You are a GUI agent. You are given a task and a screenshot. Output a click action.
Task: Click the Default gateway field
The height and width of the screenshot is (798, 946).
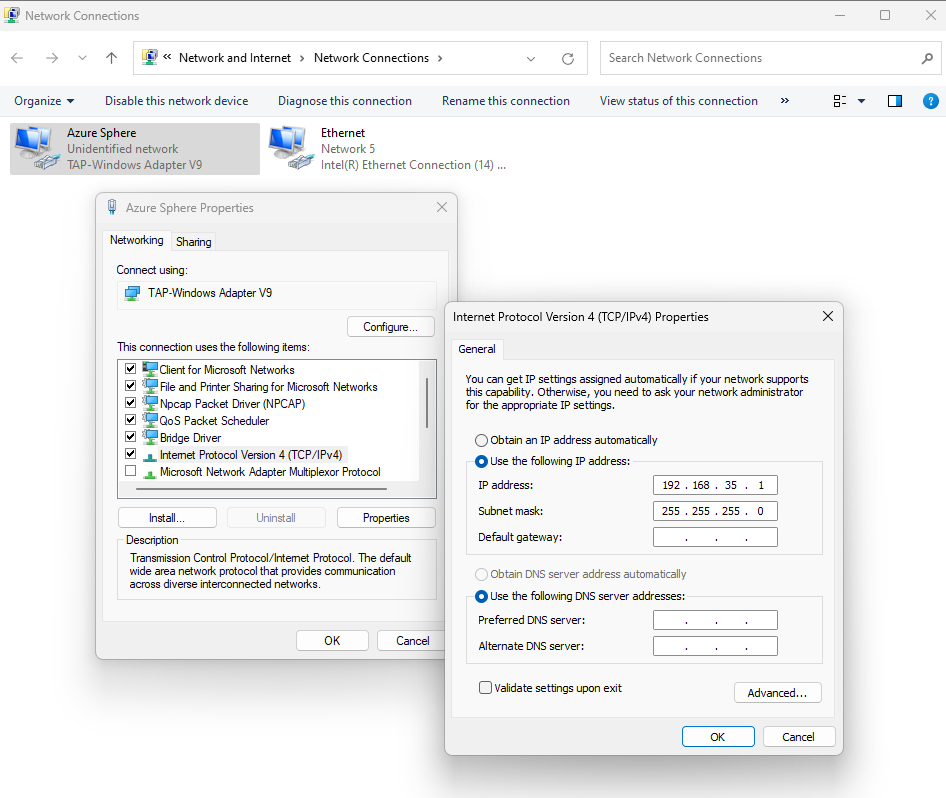pyautogui.click(x=715, y=537)
